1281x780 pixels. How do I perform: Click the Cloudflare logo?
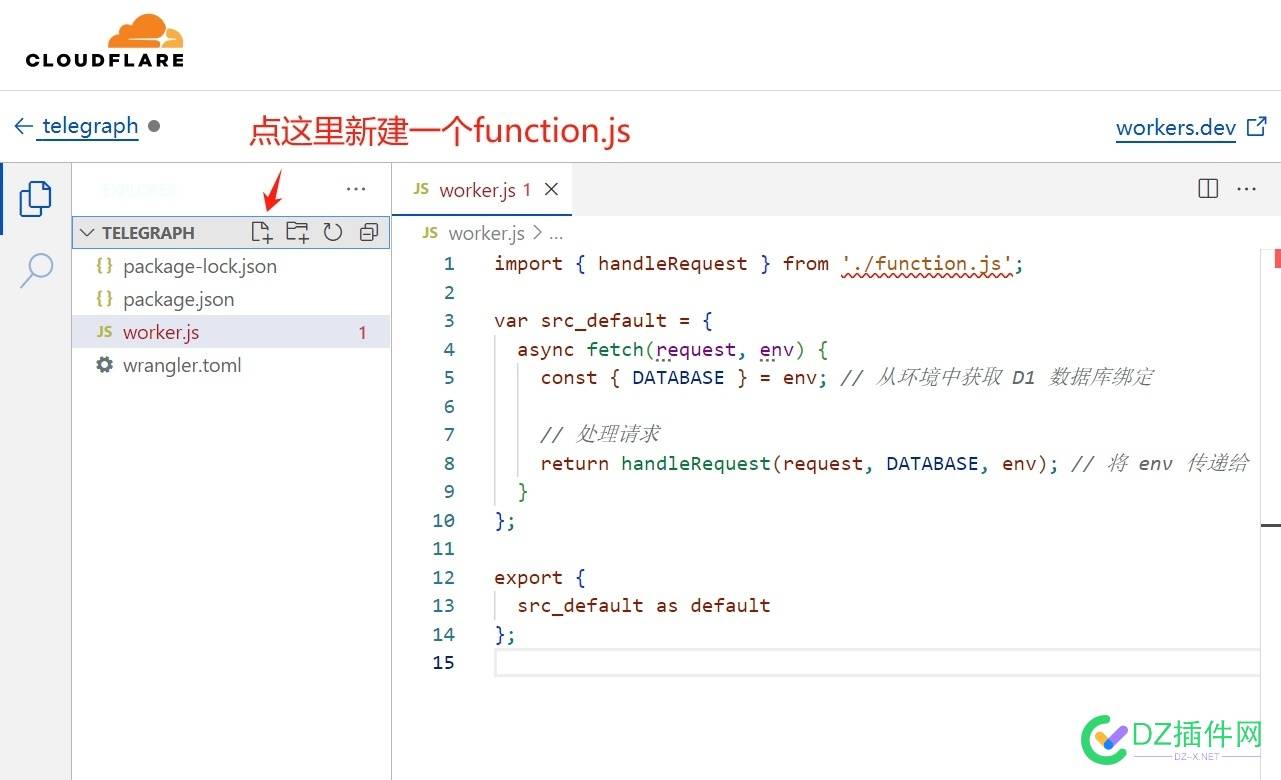pyautogui.click(x=105, y=41)
